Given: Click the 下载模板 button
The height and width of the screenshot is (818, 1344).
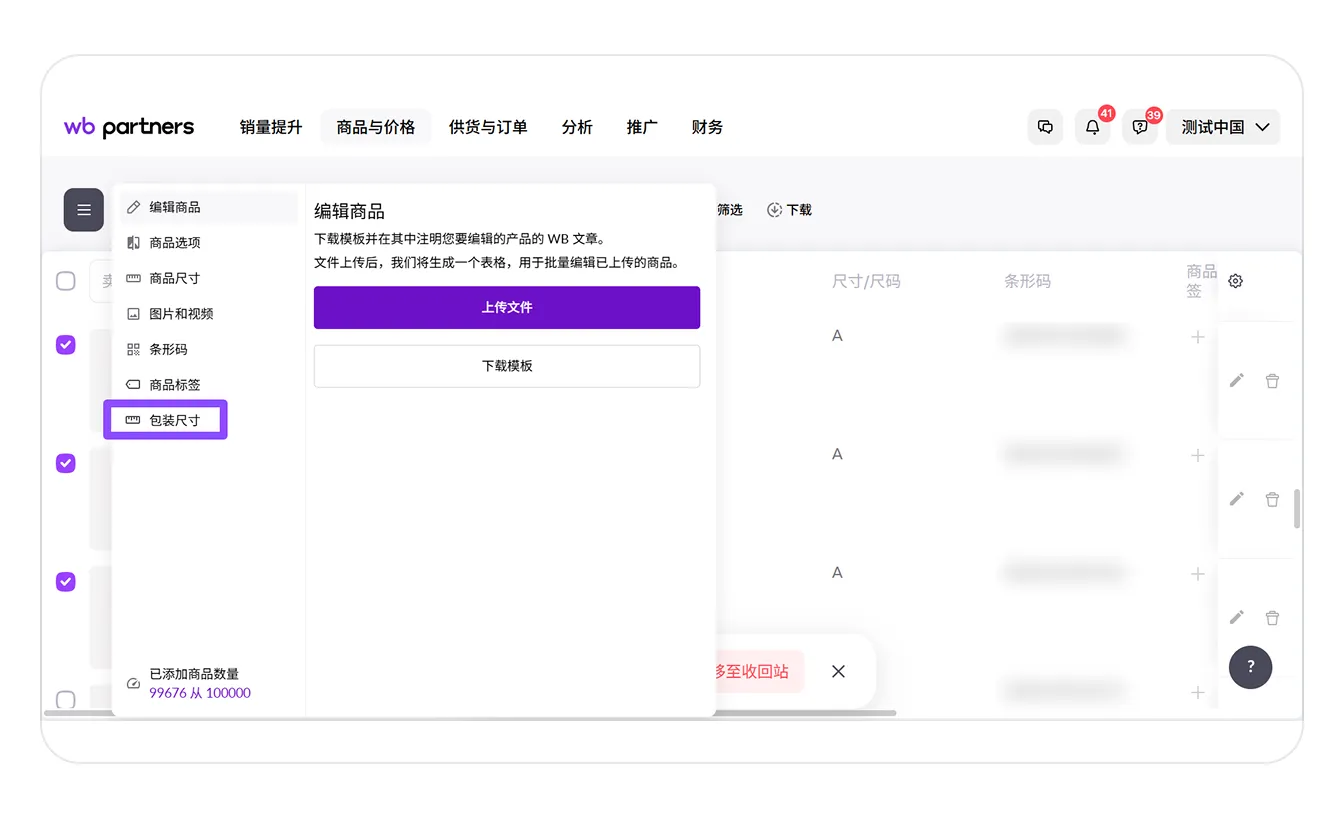Looking at the screenshot, I should click(x=507, y=366).
